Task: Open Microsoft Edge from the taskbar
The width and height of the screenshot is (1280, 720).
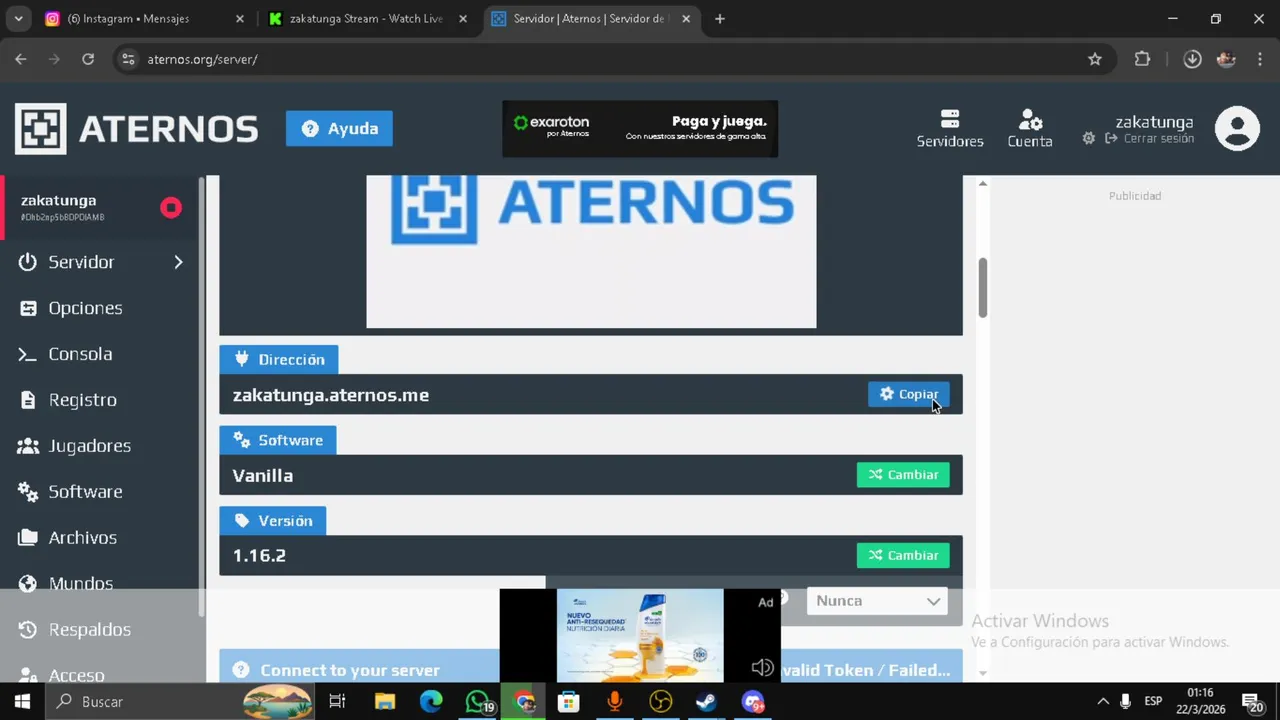Action: (x=431, y=702)
